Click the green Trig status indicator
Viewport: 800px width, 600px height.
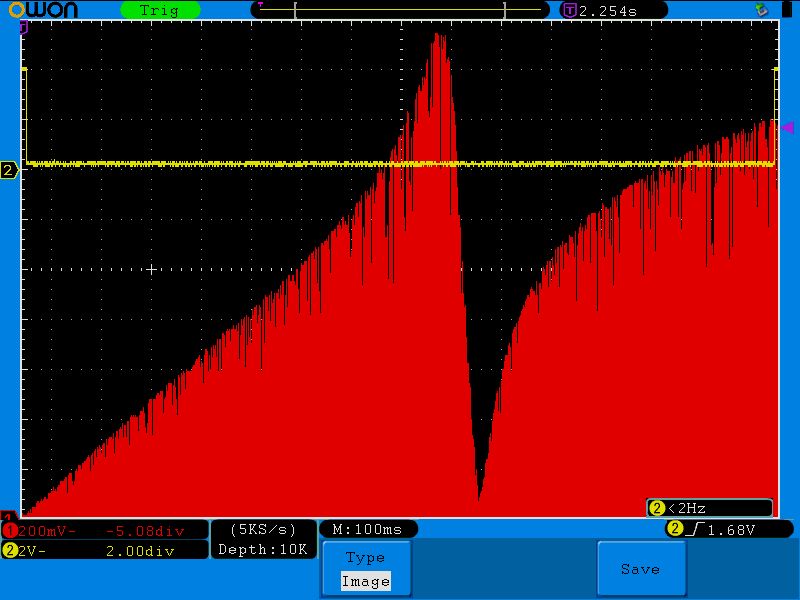click(x=160, y=10)
